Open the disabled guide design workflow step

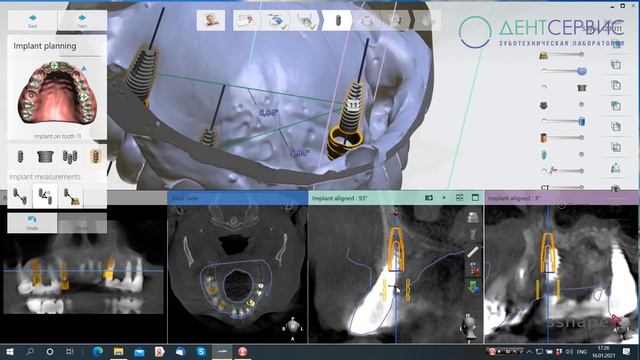click(366, 20)
